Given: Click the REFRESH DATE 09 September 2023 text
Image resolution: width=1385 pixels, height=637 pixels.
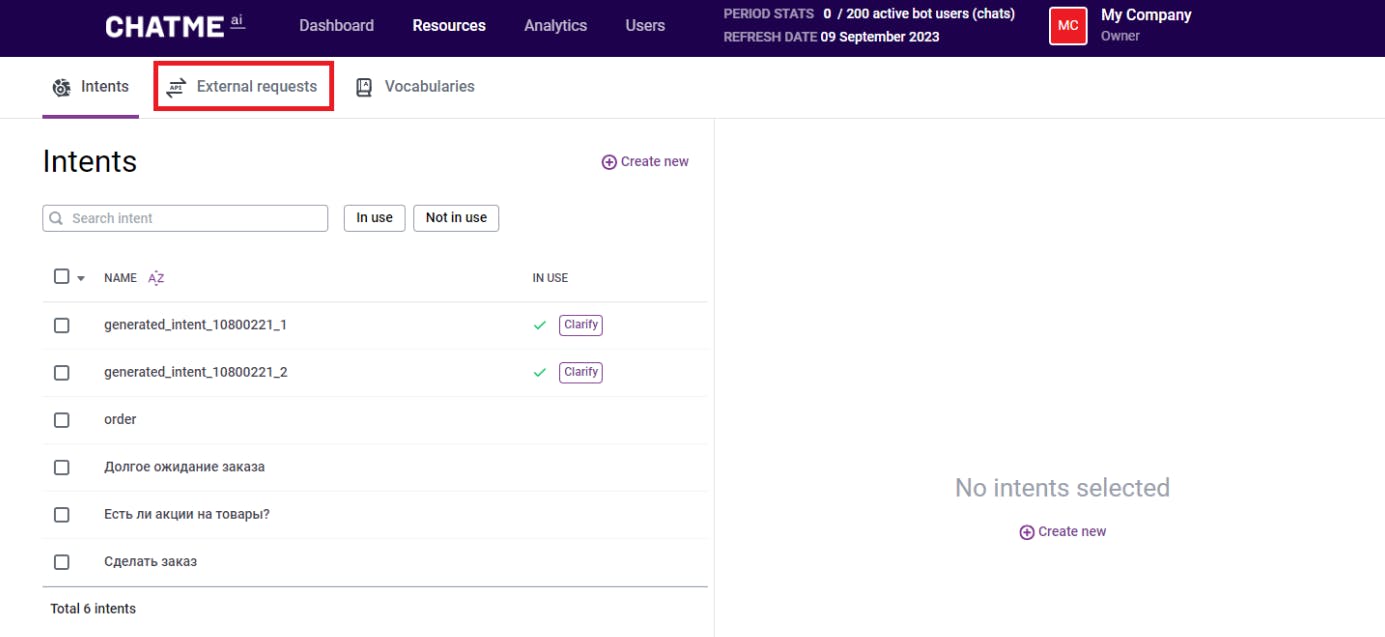Looking at the screenshot, I should [831, 38].
